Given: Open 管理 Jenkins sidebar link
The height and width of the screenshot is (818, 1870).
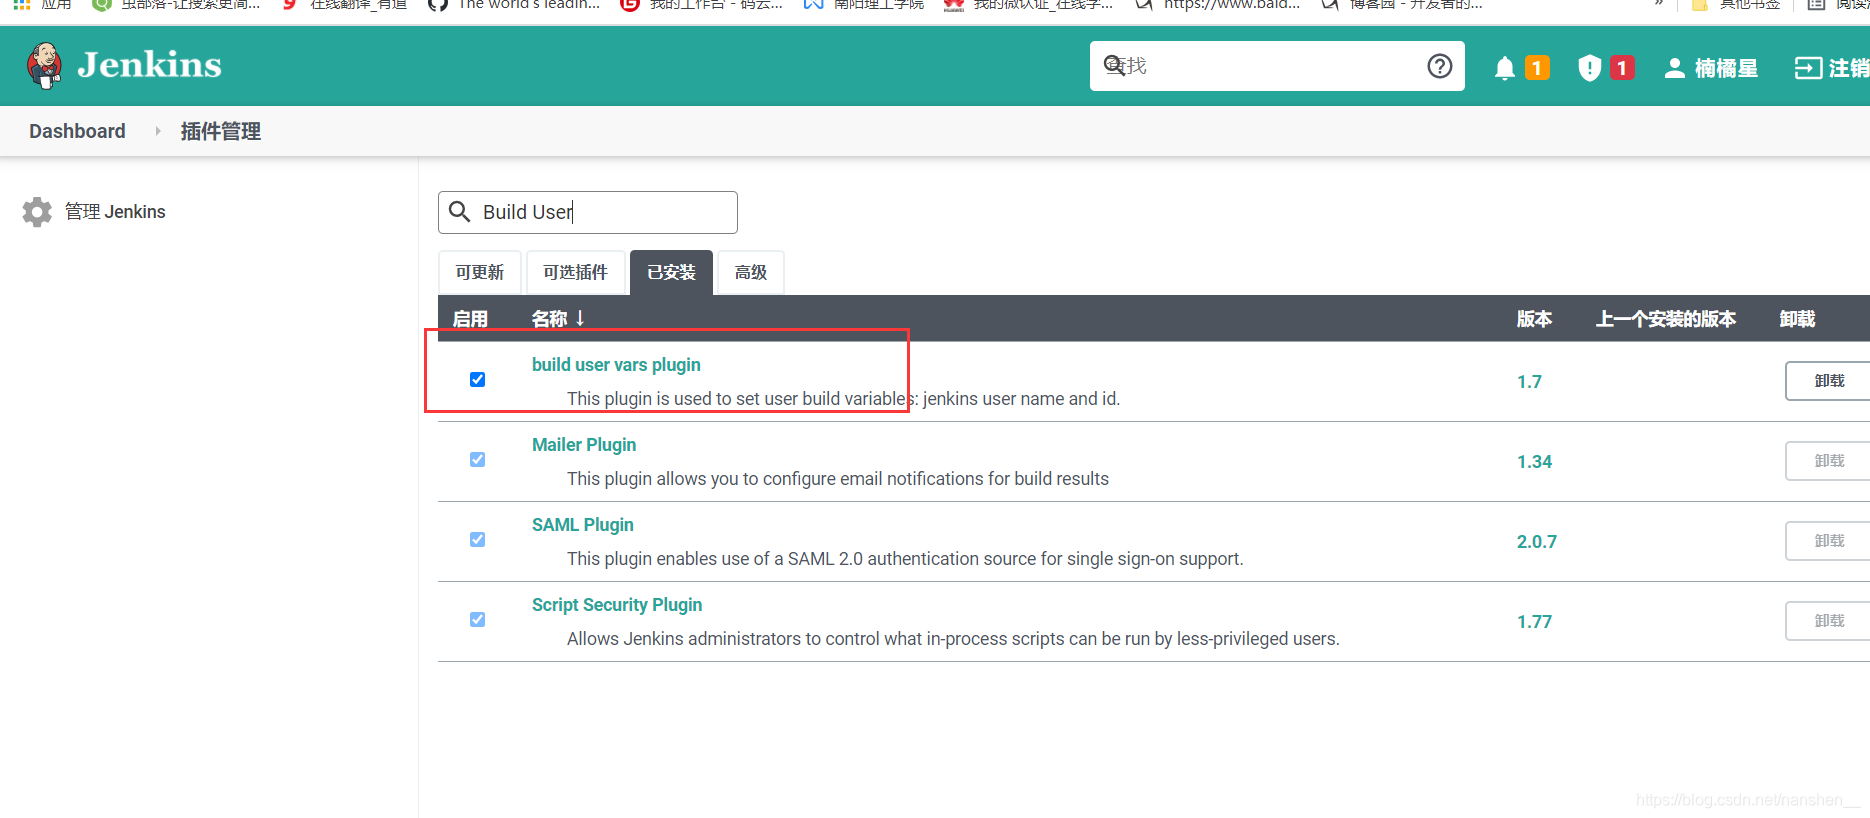Looking at the screenshot, I should 115,212.
